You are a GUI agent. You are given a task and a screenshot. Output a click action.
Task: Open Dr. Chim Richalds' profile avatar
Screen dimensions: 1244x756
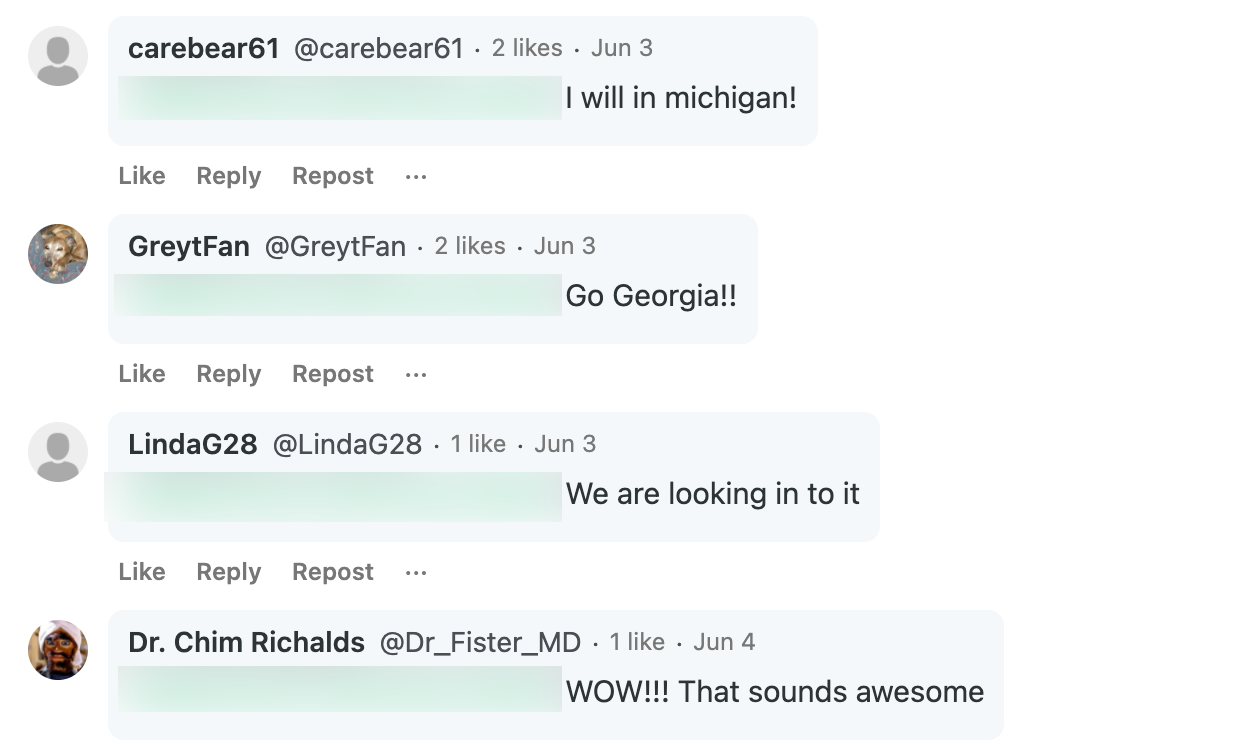[x=58, y=650]
